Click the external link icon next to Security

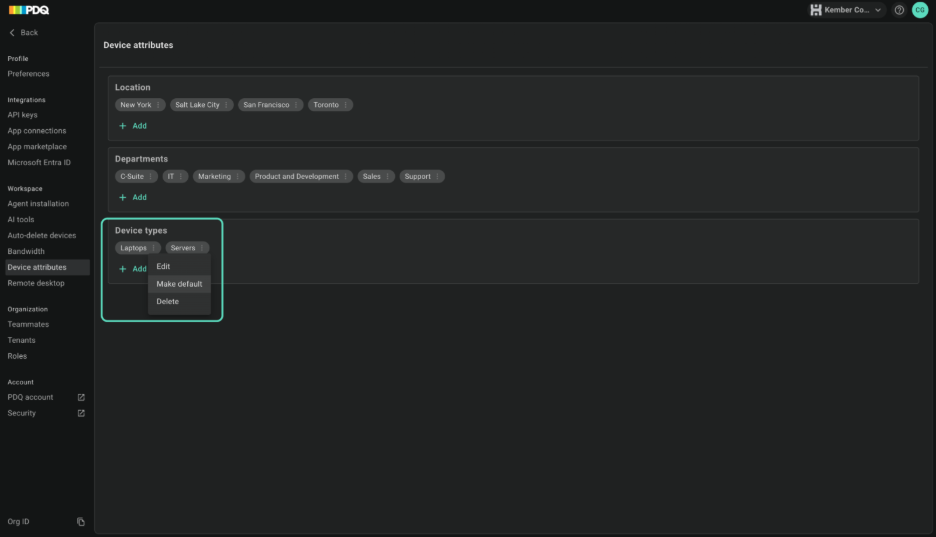[81, 413]
